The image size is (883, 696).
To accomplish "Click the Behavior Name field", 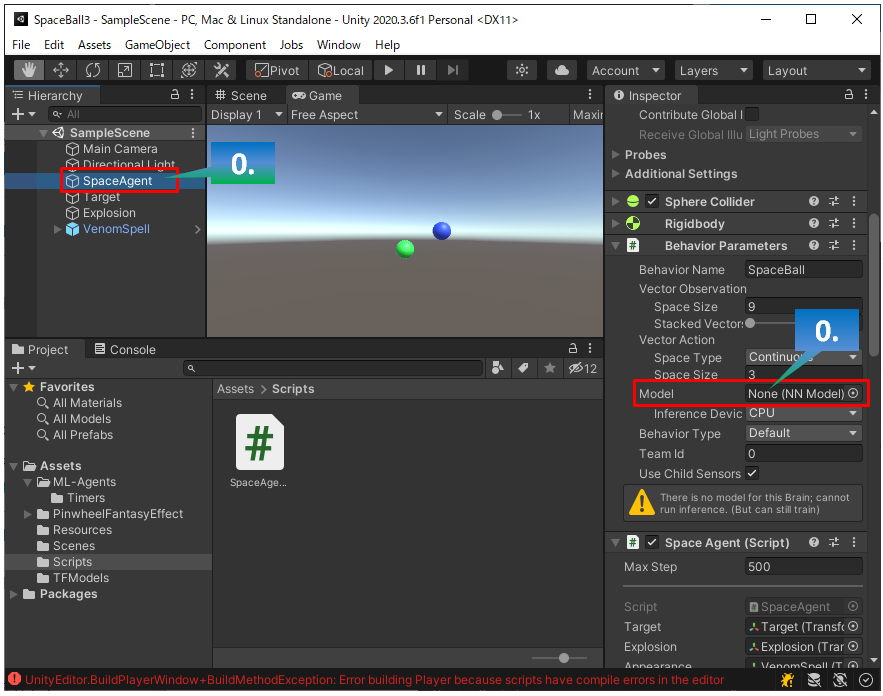I will pos(804,269).
